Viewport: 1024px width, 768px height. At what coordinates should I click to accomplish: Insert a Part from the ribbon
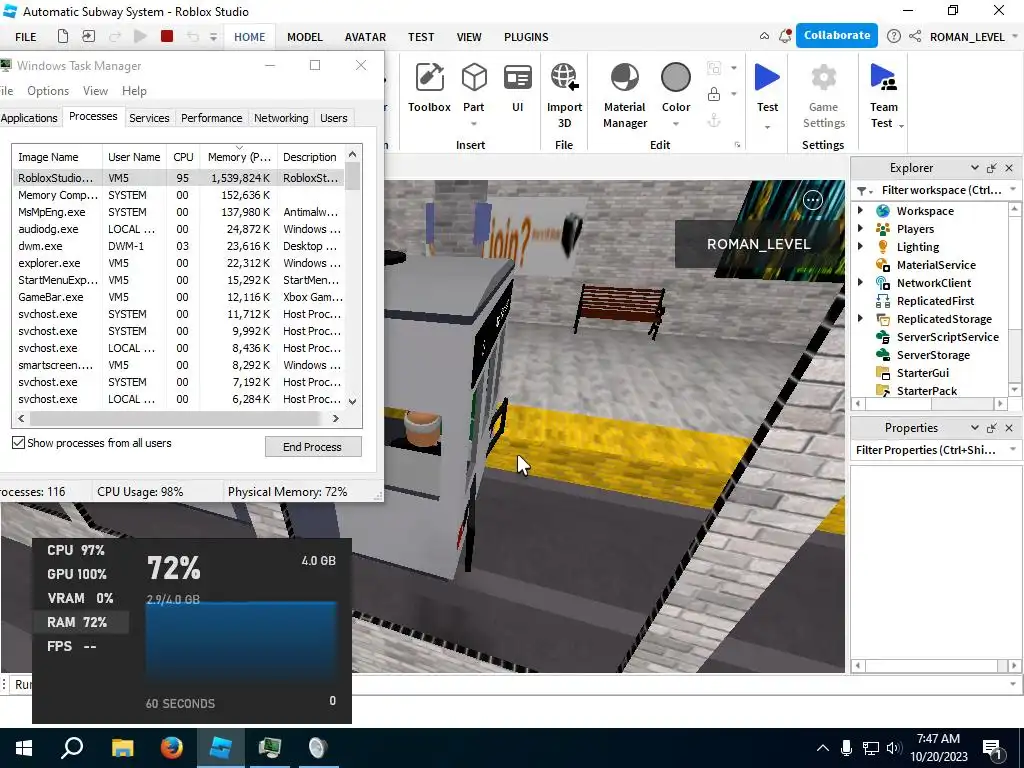pos(474,77)
